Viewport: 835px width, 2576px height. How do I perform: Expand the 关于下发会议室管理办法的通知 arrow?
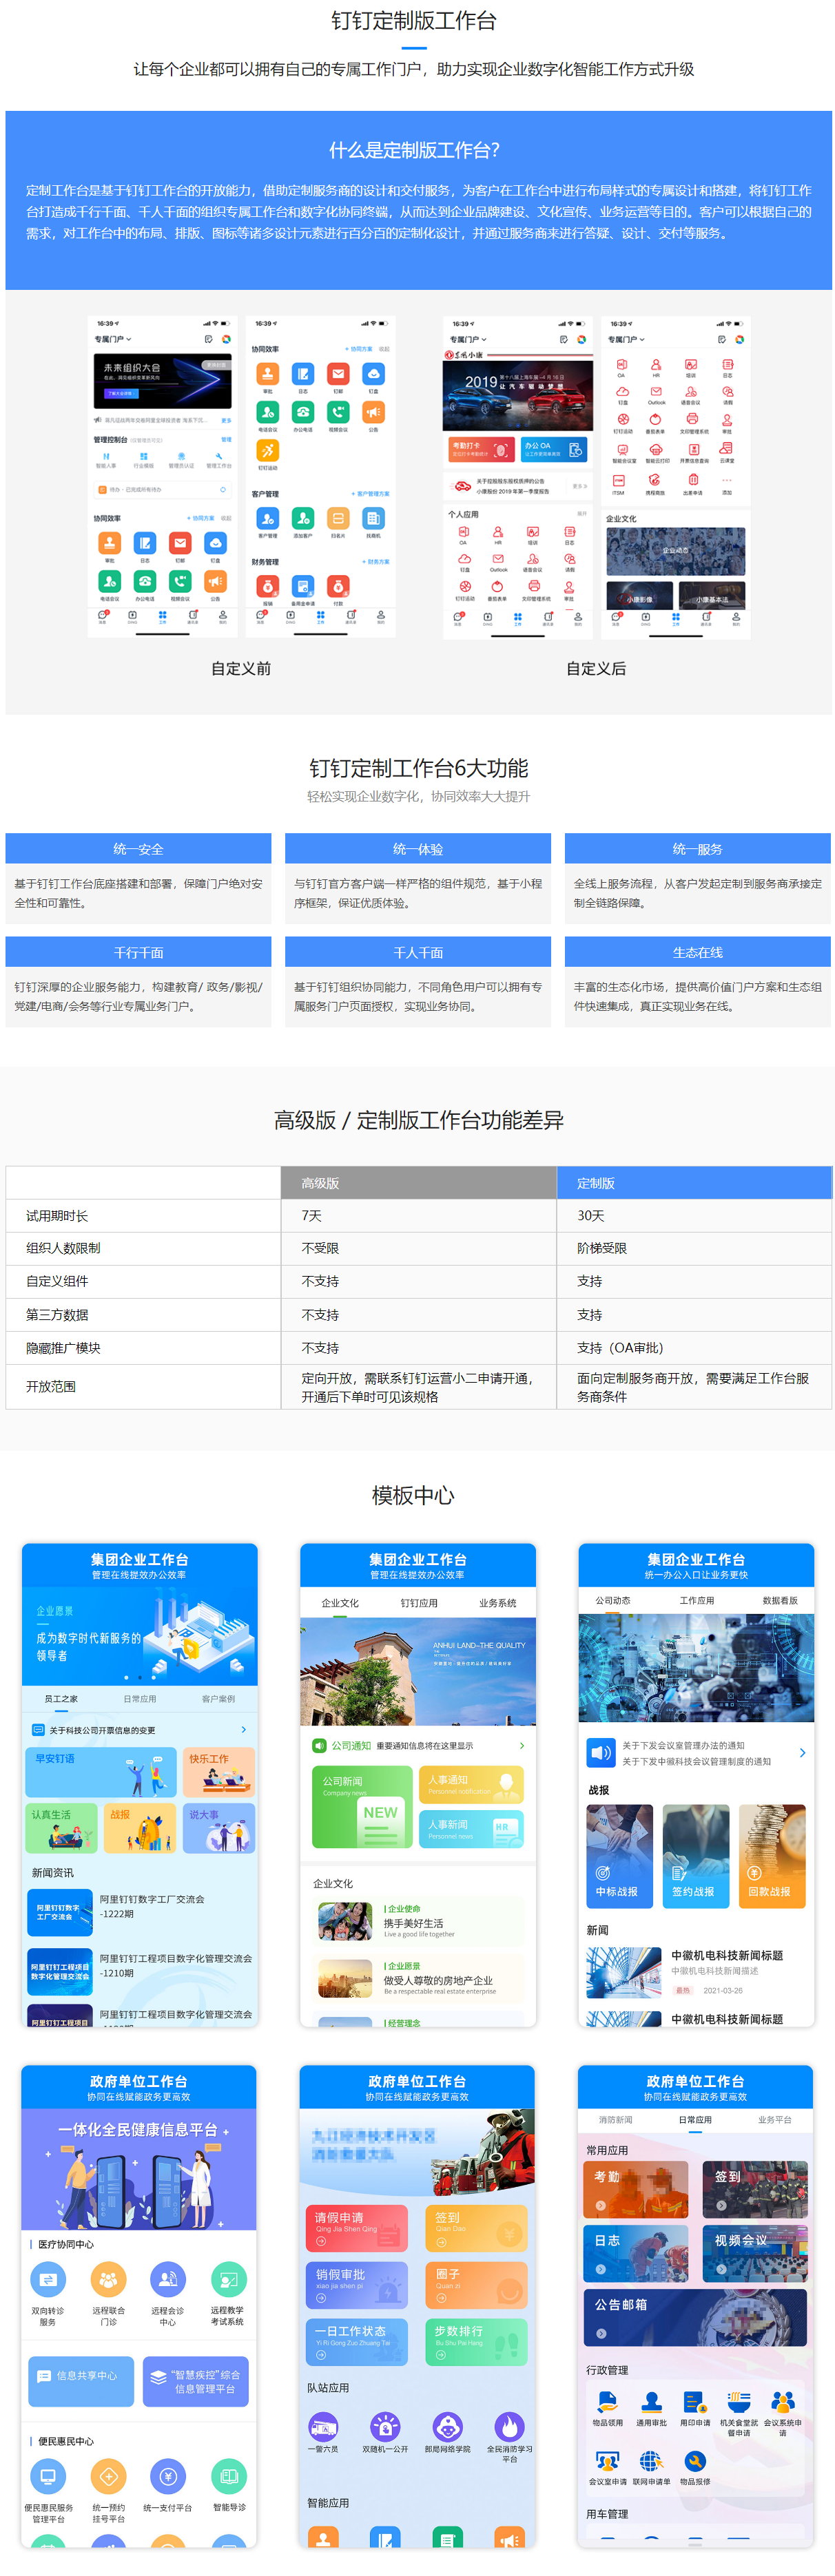[x=802, y=1753]
